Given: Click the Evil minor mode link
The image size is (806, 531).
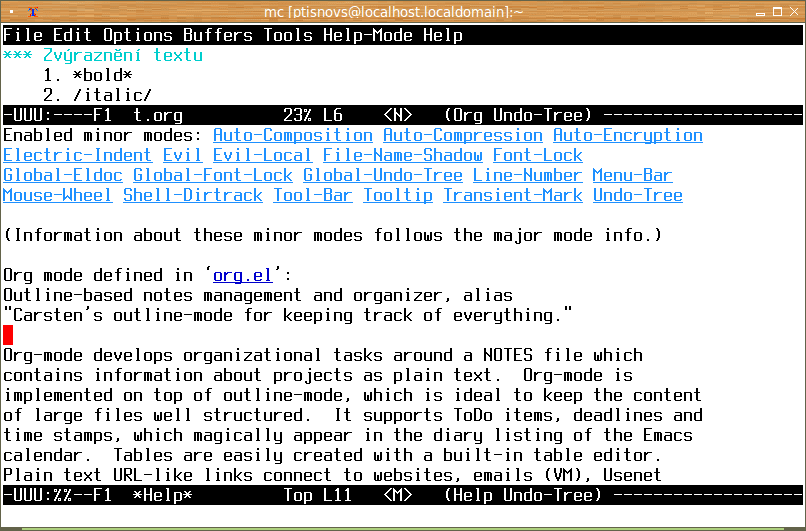Looking at the screenshot, I should (183, 155).
